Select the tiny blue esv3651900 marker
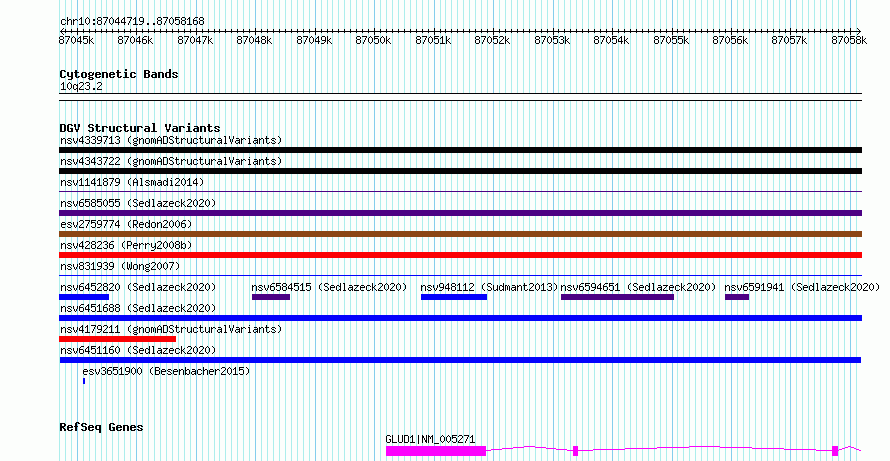 point(84,382)
